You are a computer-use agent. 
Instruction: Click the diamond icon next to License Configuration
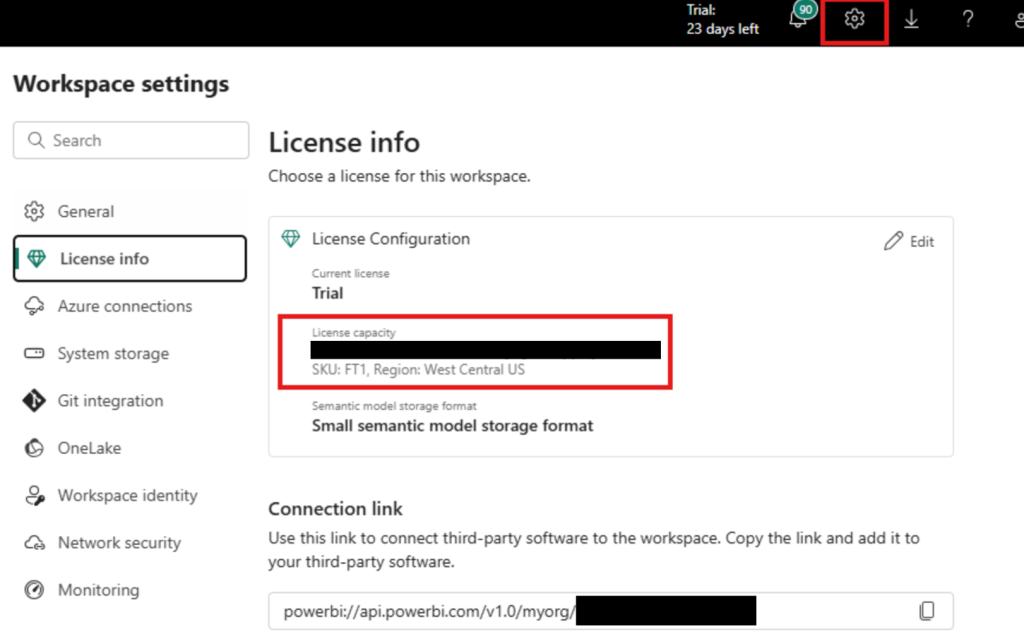click(291, 238)
